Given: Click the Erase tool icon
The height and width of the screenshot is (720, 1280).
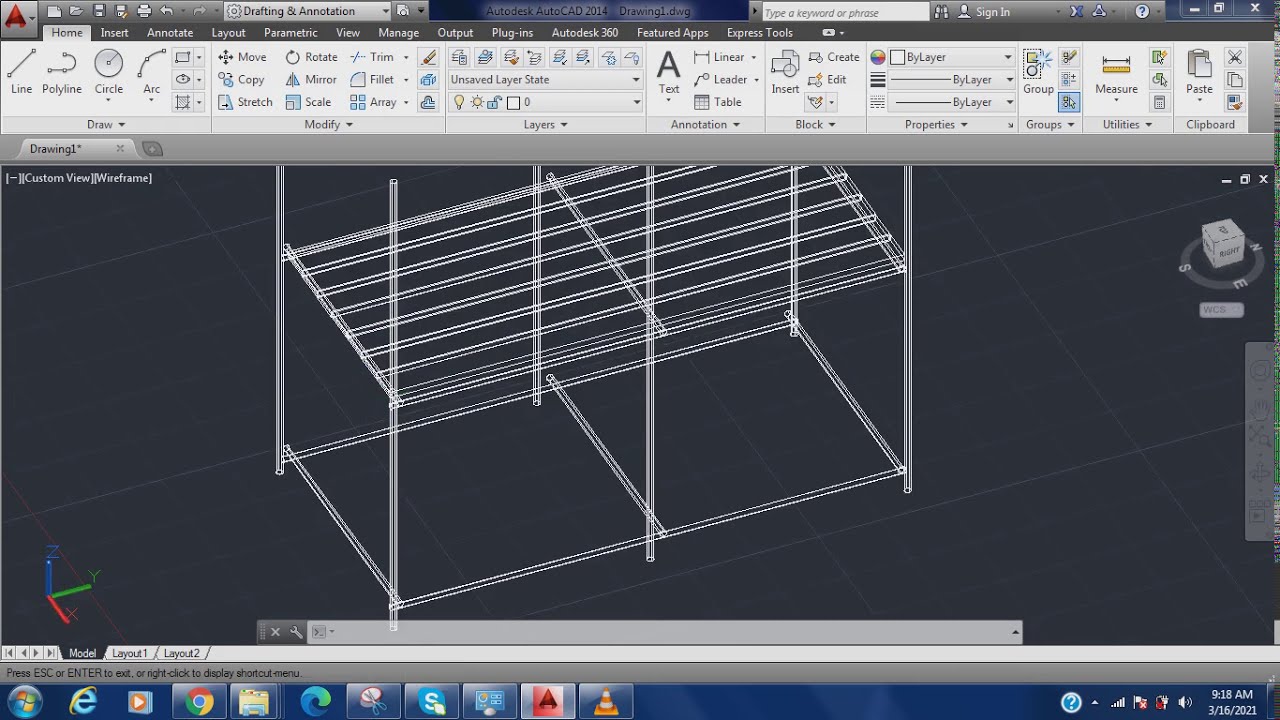Looking at the screenshot, I should [x=428, y=57].
